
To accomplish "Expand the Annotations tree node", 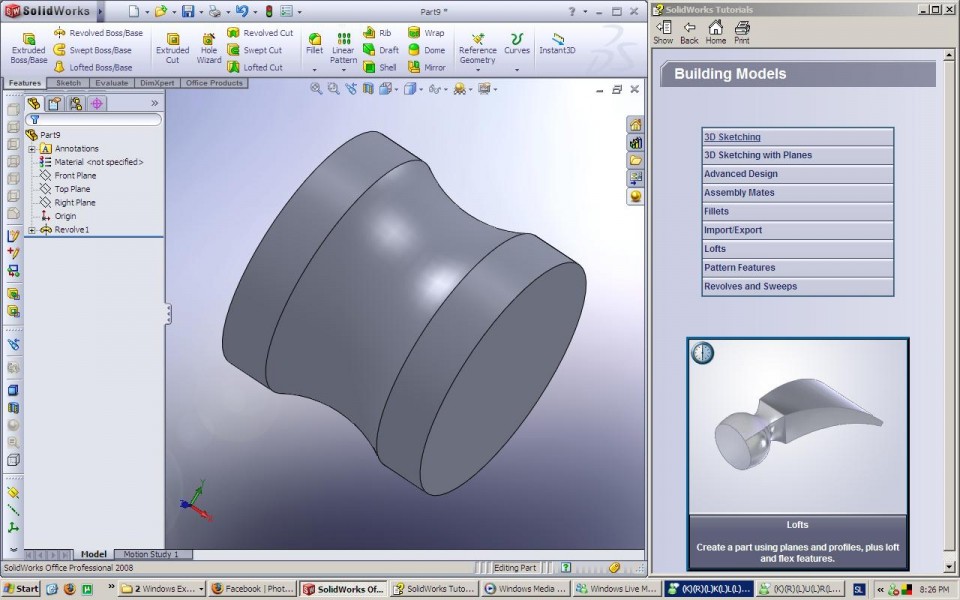I will [x=32, y=149].
